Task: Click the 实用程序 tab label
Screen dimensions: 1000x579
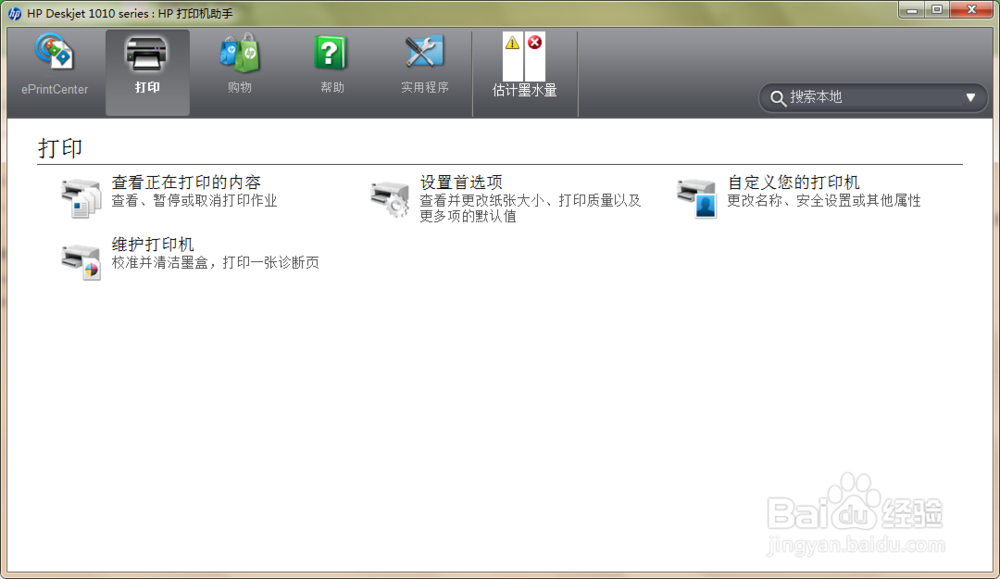Action: (424, 87)
